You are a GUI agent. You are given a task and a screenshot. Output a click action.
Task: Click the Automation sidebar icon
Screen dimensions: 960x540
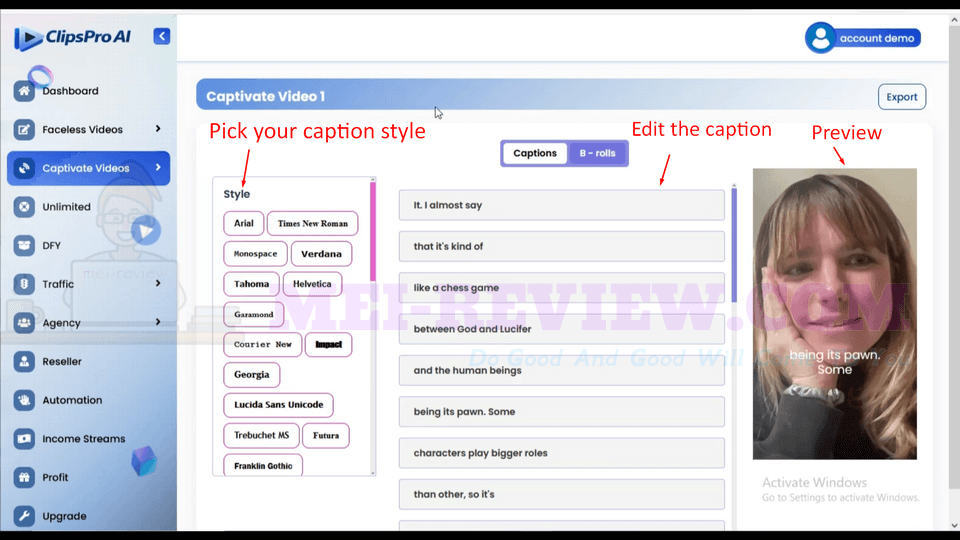coord(24,400)
